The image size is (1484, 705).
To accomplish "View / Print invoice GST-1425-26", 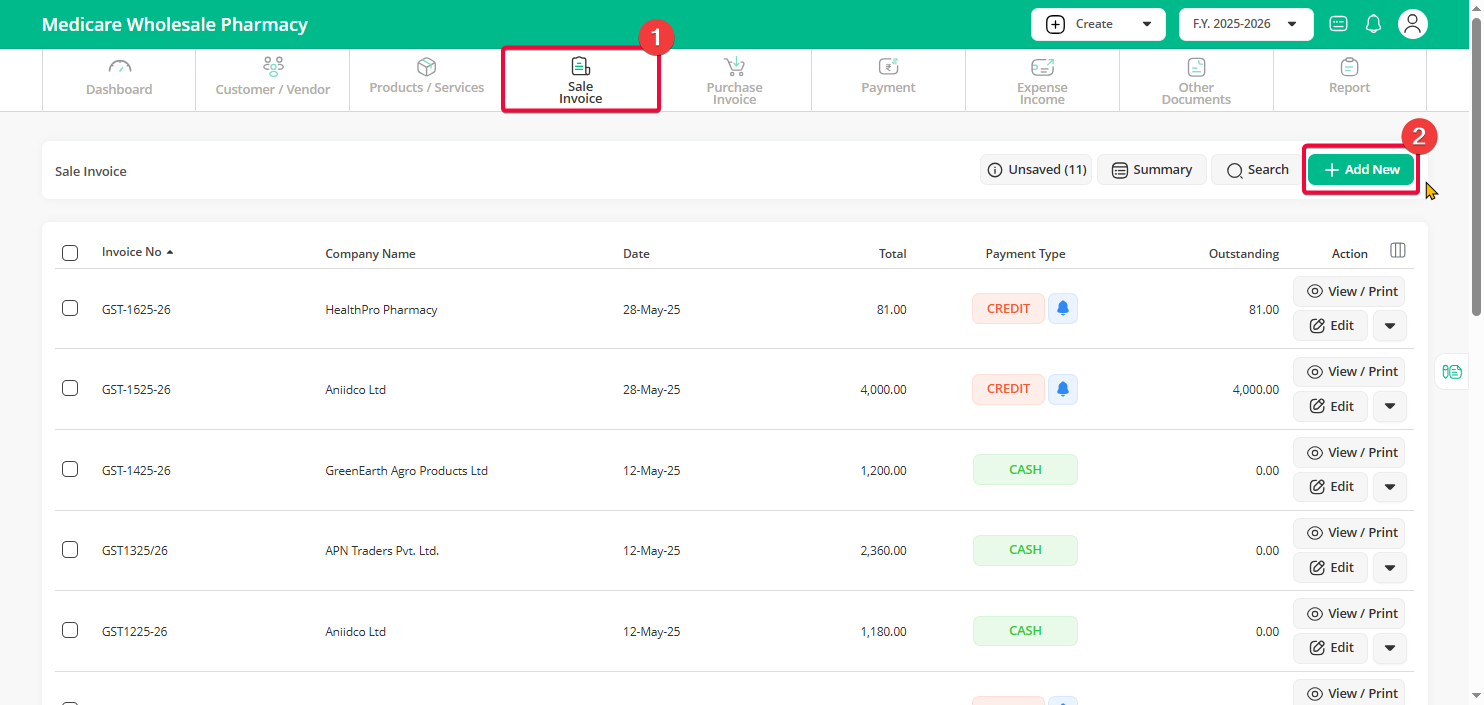I will coord(1349,452).
